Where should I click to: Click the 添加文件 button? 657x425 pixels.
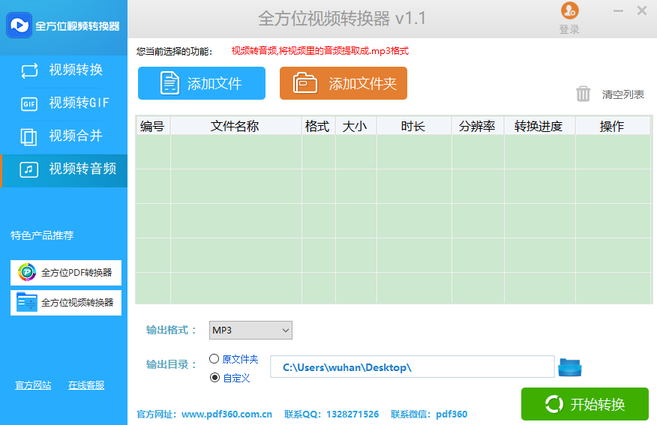pos(202,83)
